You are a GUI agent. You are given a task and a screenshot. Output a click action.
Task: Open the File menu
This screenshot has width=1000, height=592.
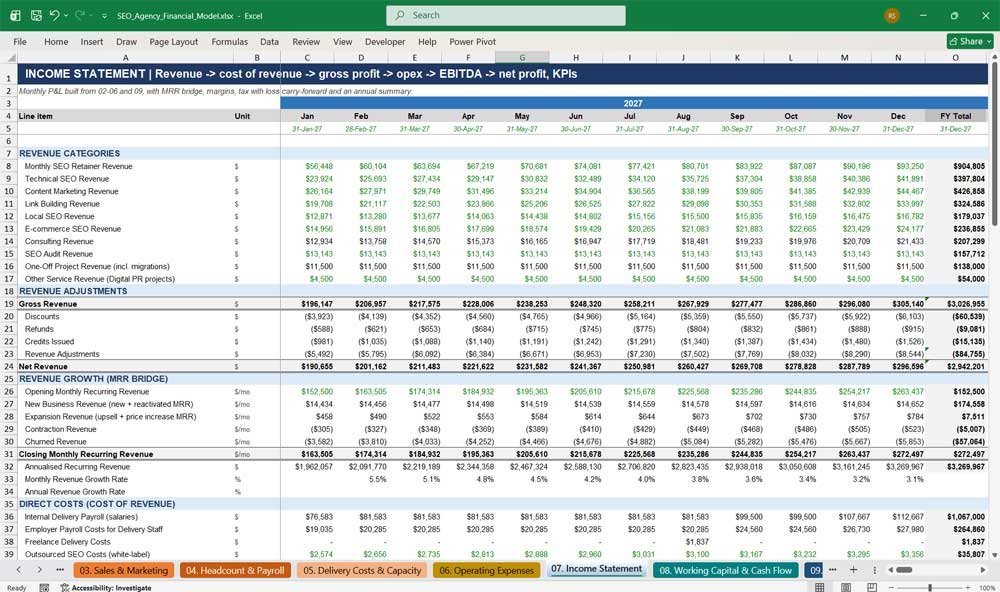point(20,41)
